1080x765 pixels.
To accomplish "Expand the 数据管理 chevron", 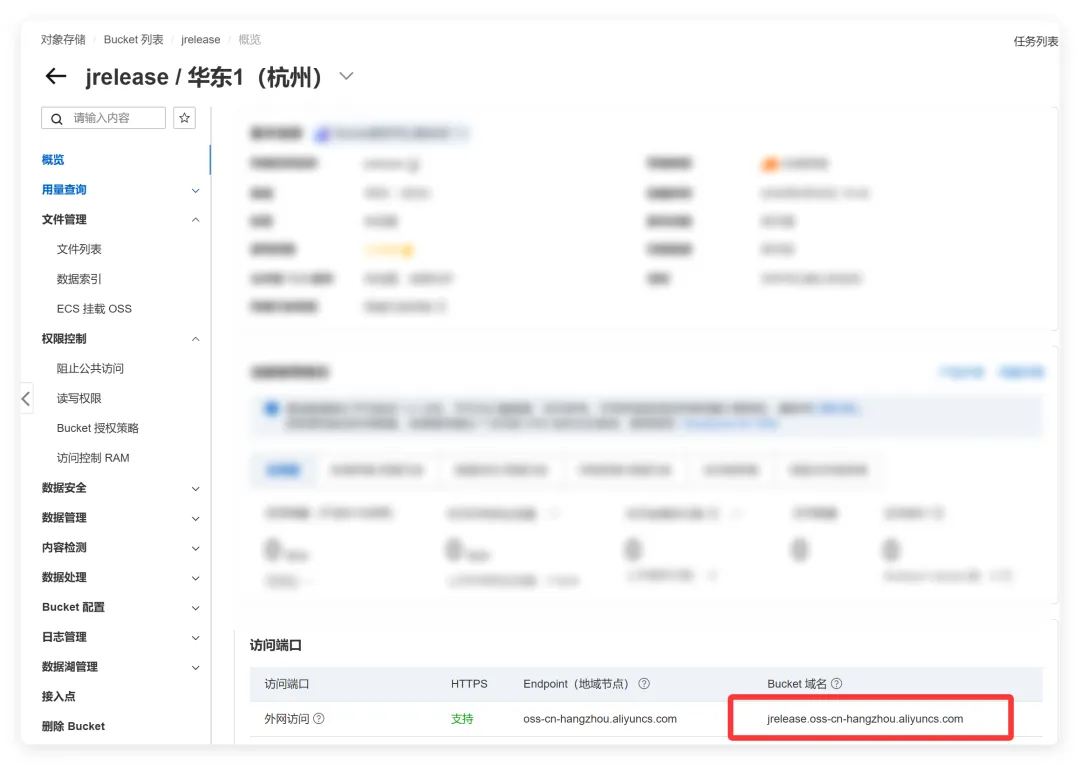I will click(196, 518).
